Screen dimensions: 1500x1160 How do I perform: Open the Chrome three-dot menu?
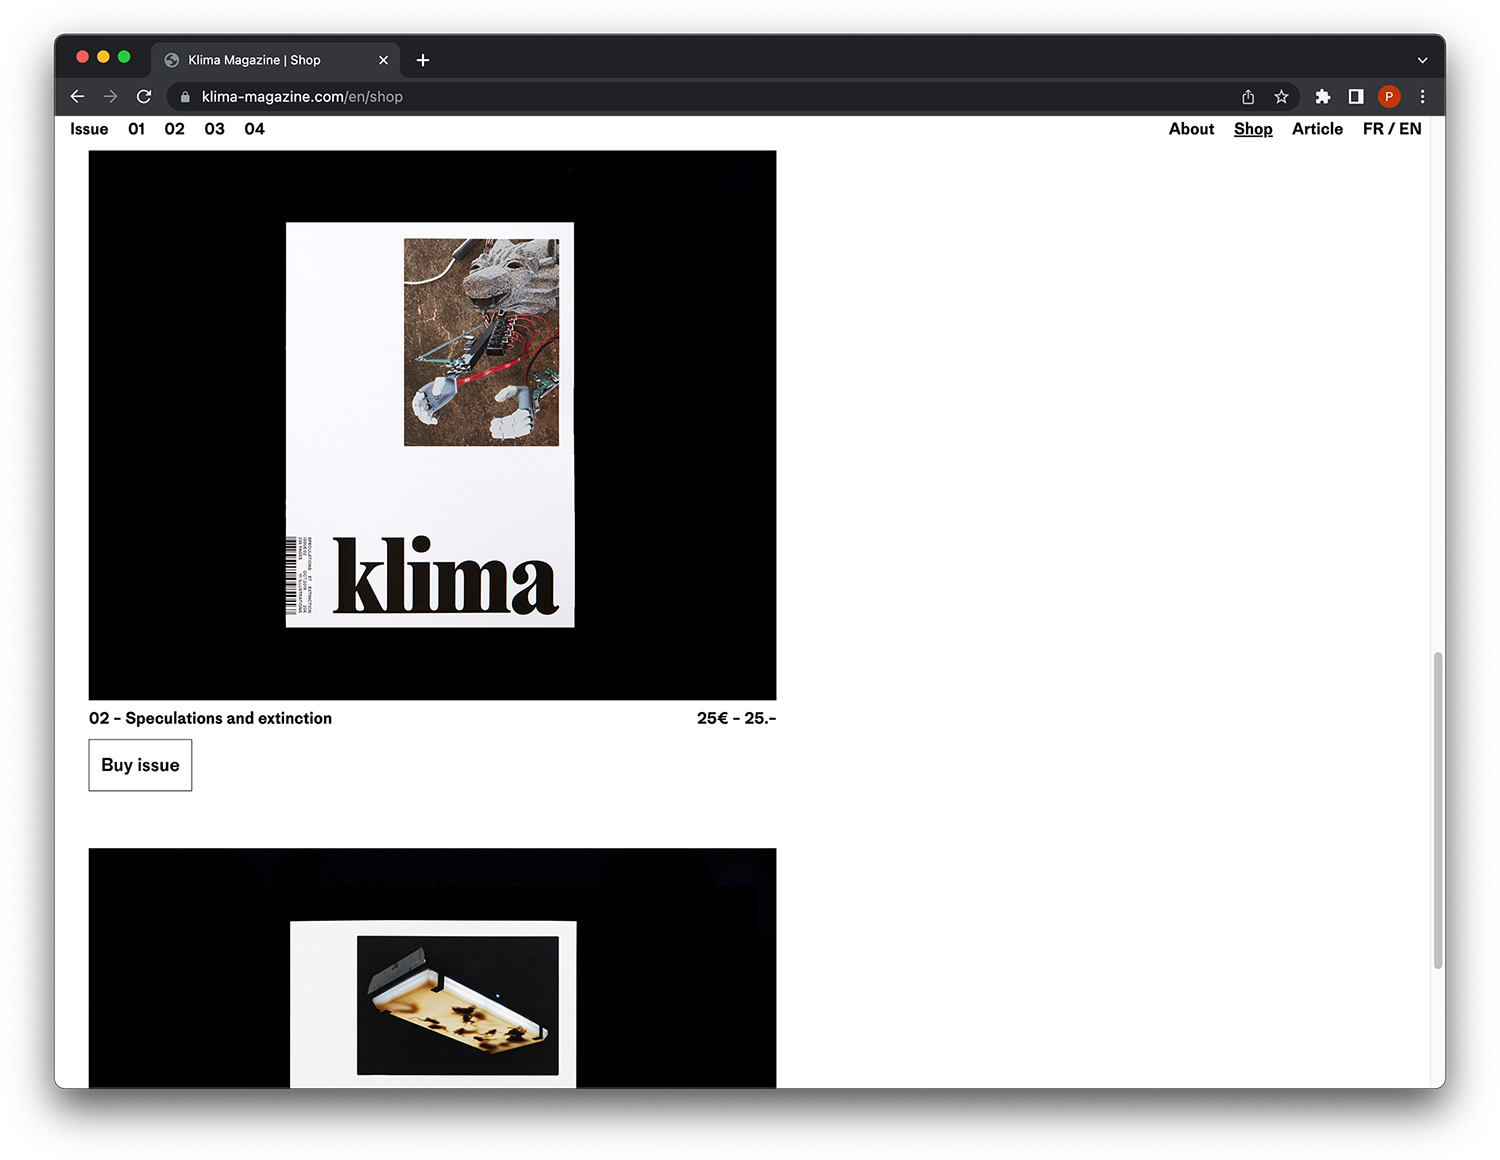(x=1422, y=97)
